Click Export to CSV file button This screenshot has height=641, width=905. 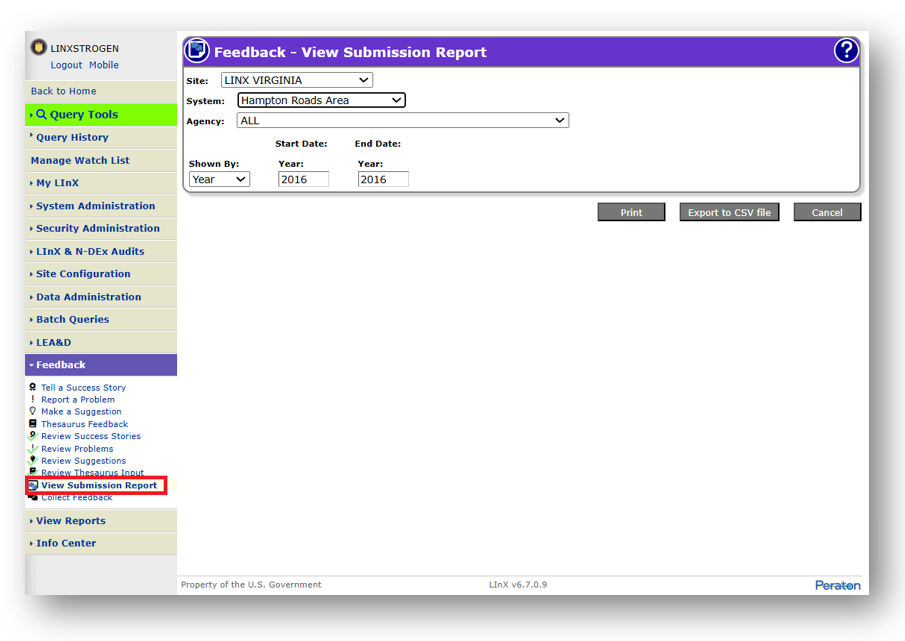pos(729,212)
